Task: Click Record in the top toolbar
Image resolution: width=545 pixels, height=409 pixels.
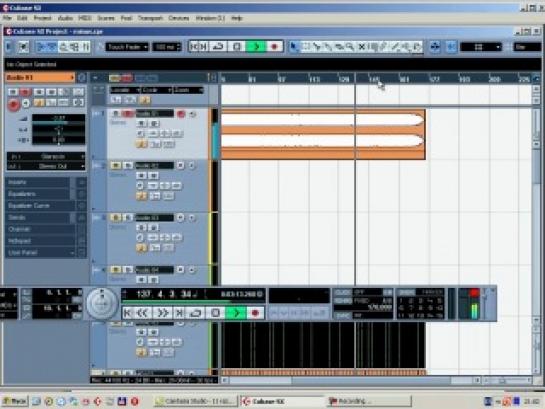Action: point(275,47)
